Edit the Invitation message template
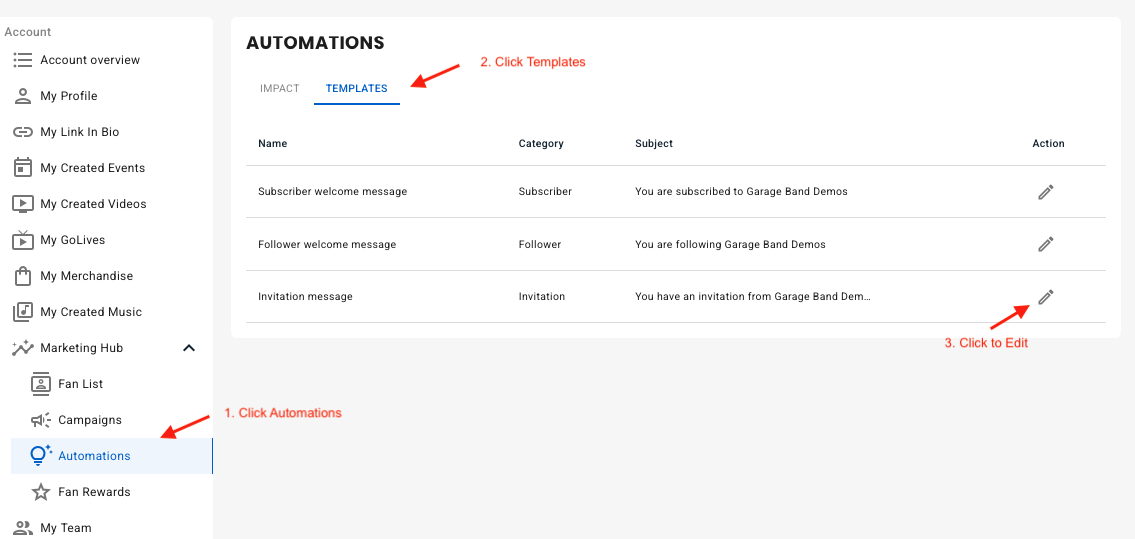1135x539 pixels. click(x=1045, y=297)
